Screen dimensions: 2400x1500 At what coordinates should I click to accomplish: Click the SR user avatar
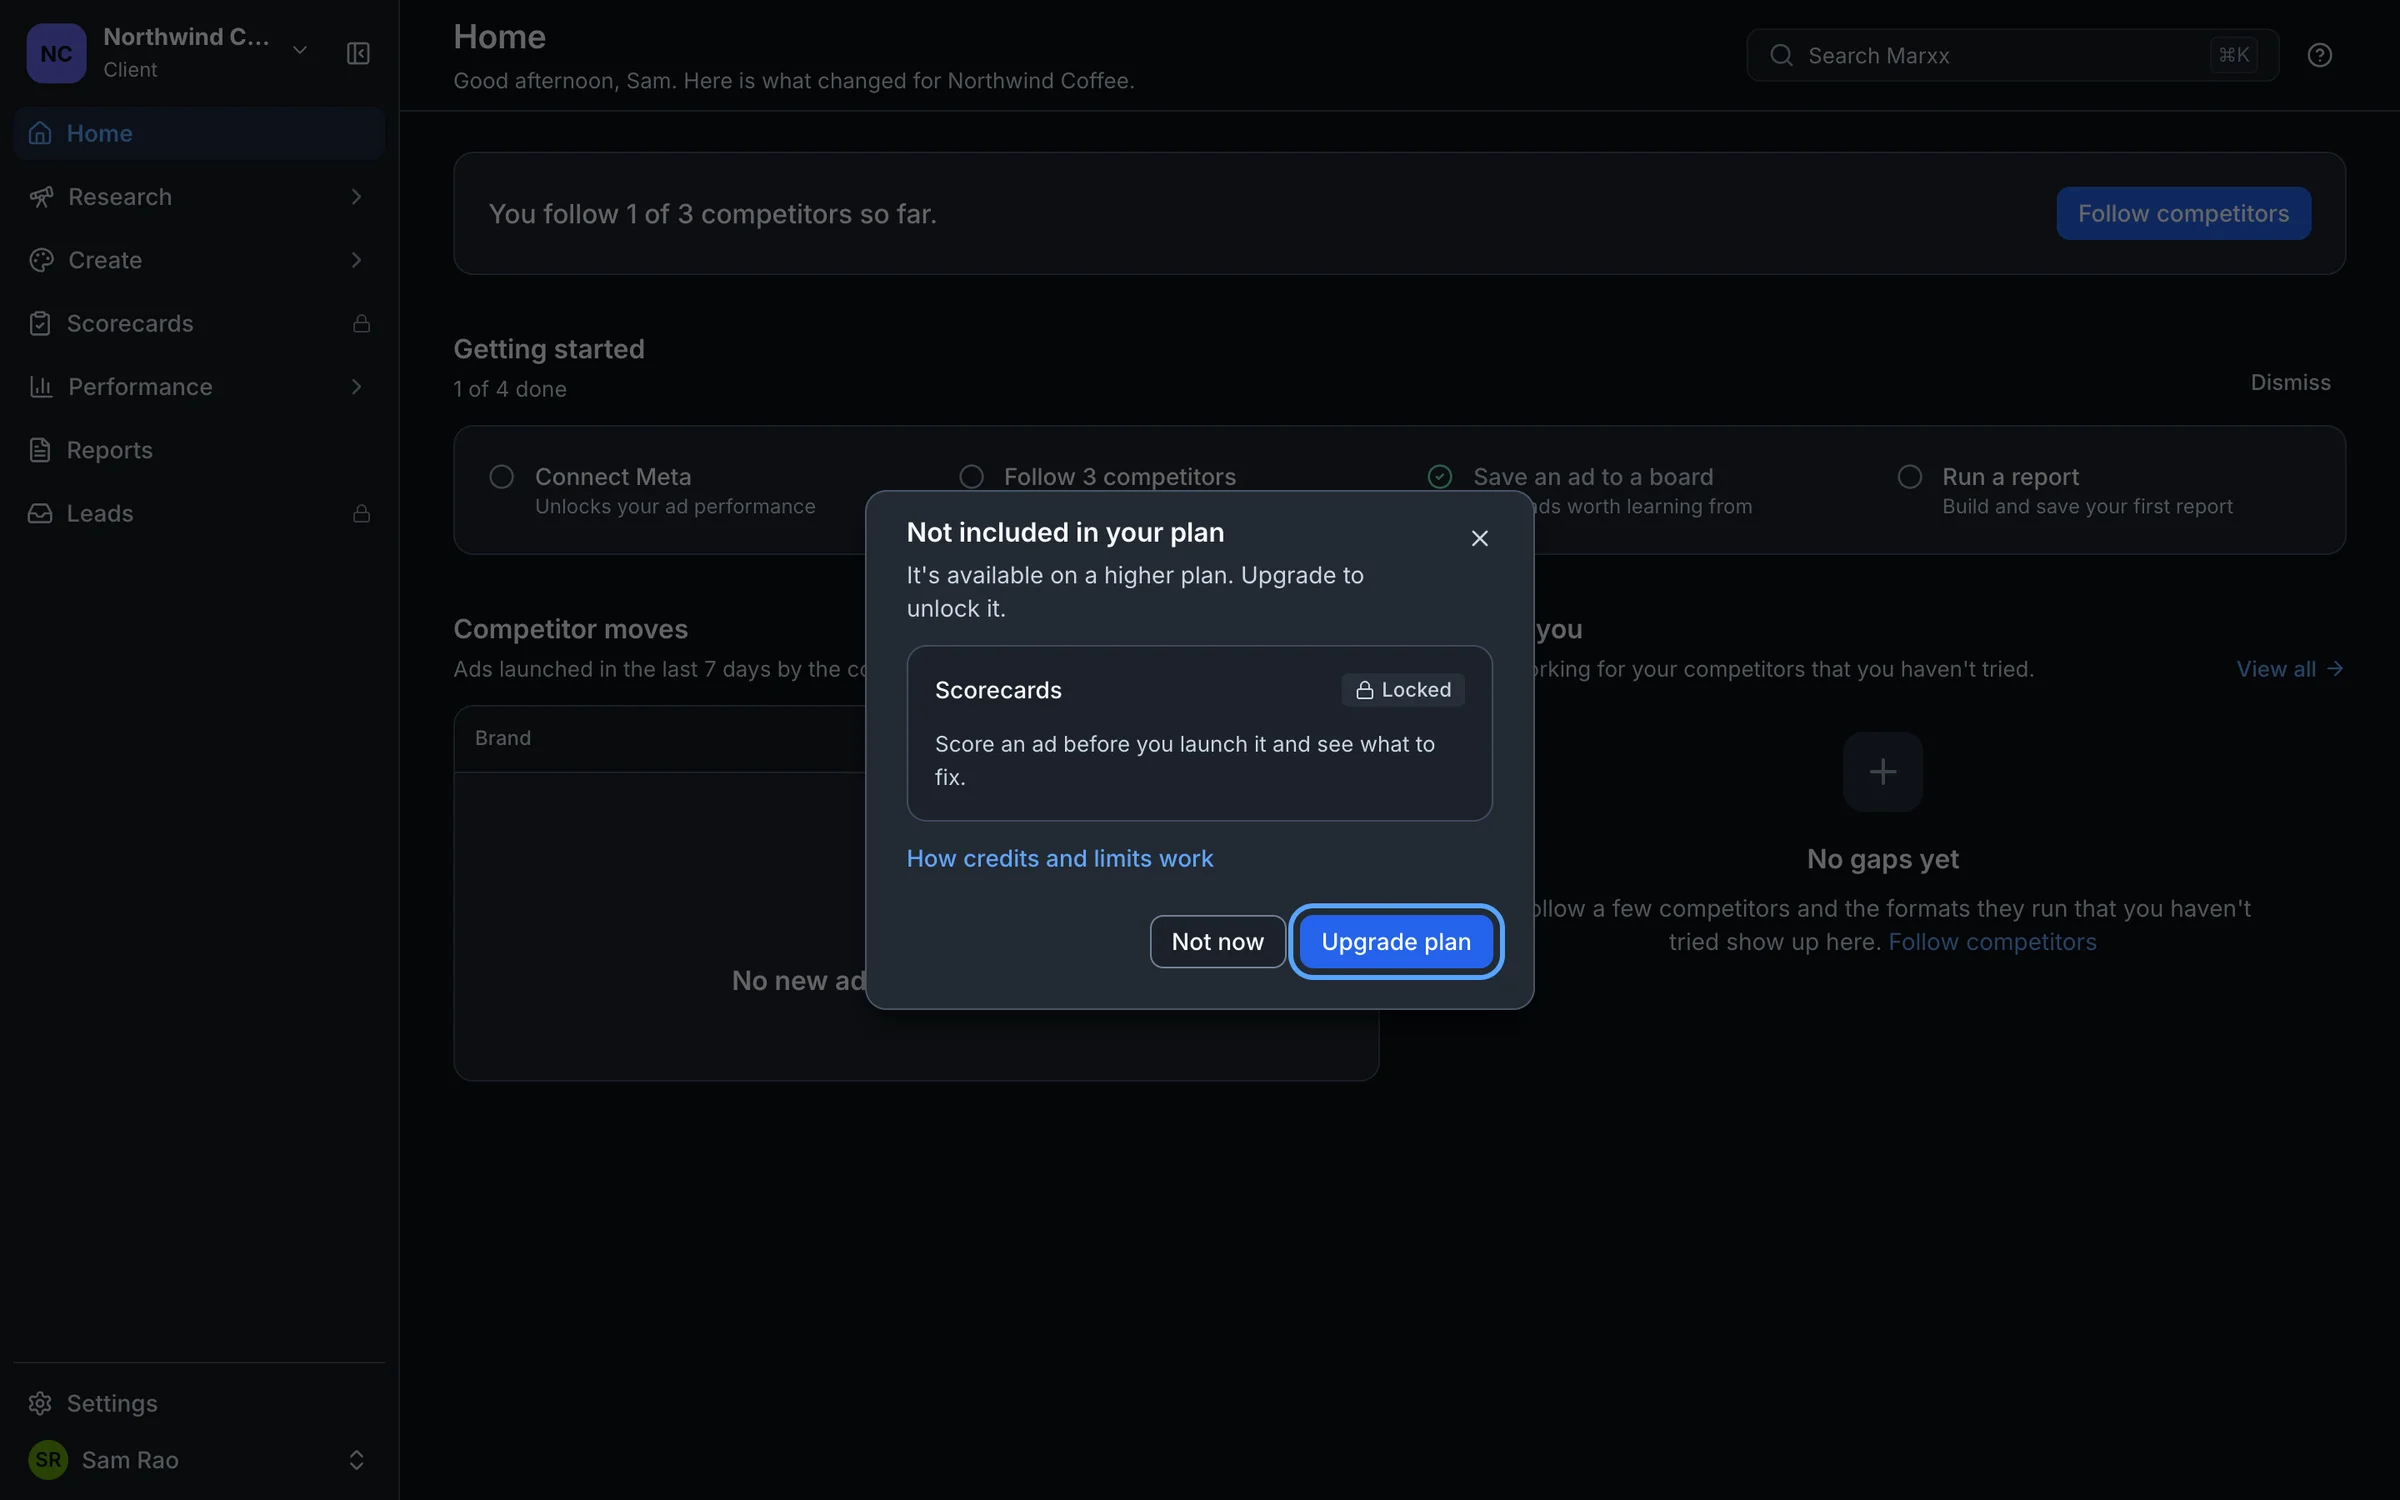(48, 1460)
